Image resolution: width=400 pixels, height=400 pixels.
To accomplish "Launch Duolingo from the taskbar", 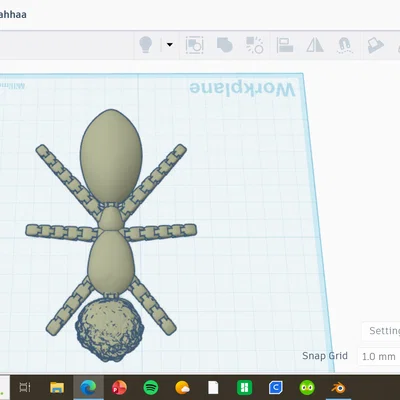I will pyautogui.click(x=307, y=388).
